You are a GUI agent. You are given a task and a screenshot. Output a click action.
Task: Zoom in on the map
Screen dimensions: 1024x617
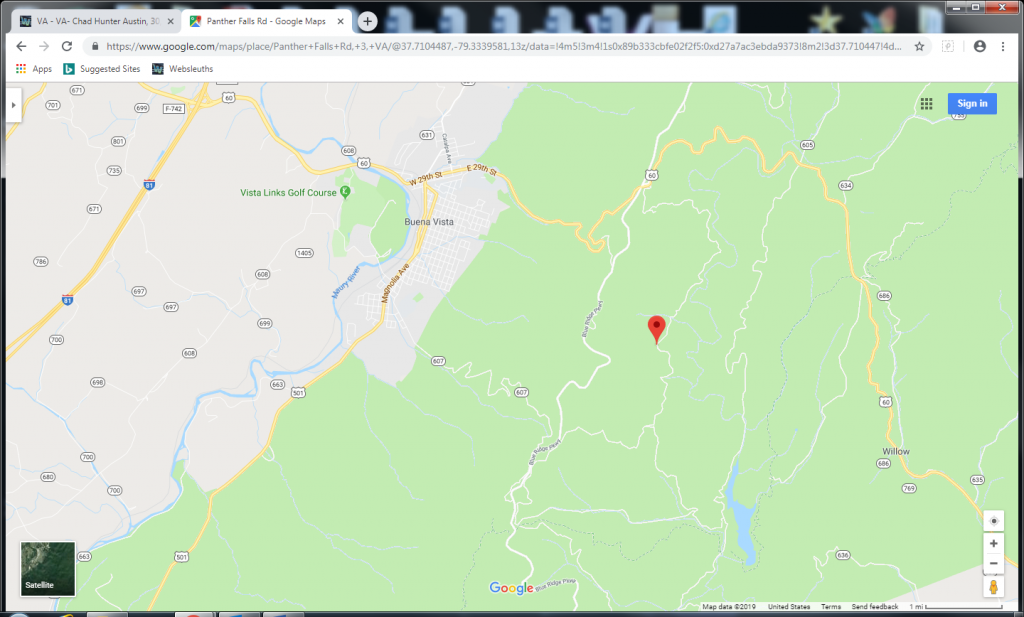click(x=993, y=544)
